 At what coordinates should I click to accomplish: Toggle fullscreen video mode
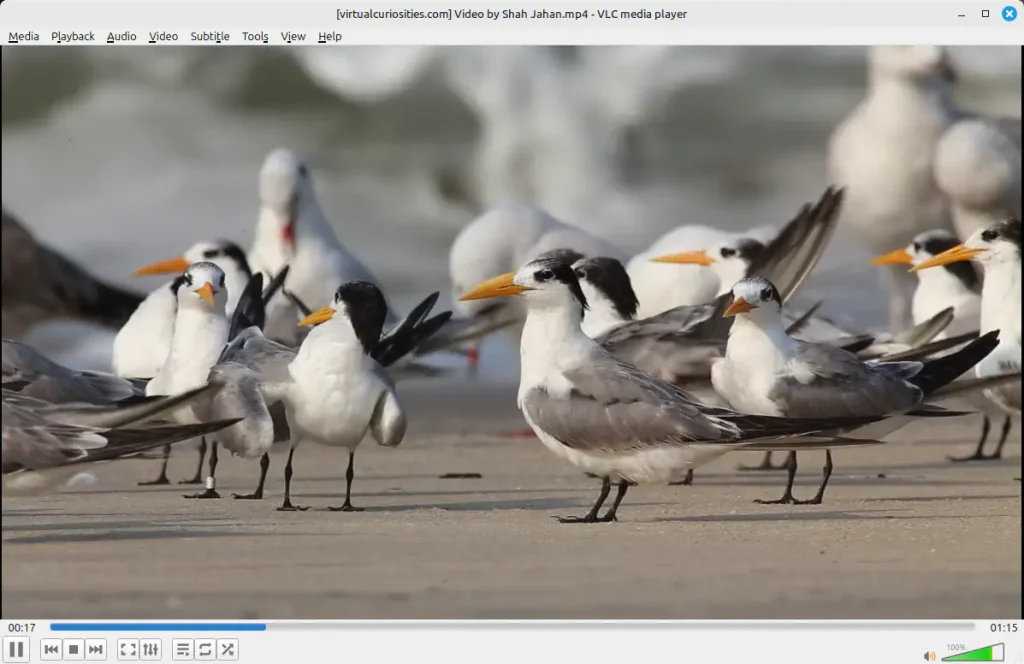128,650
